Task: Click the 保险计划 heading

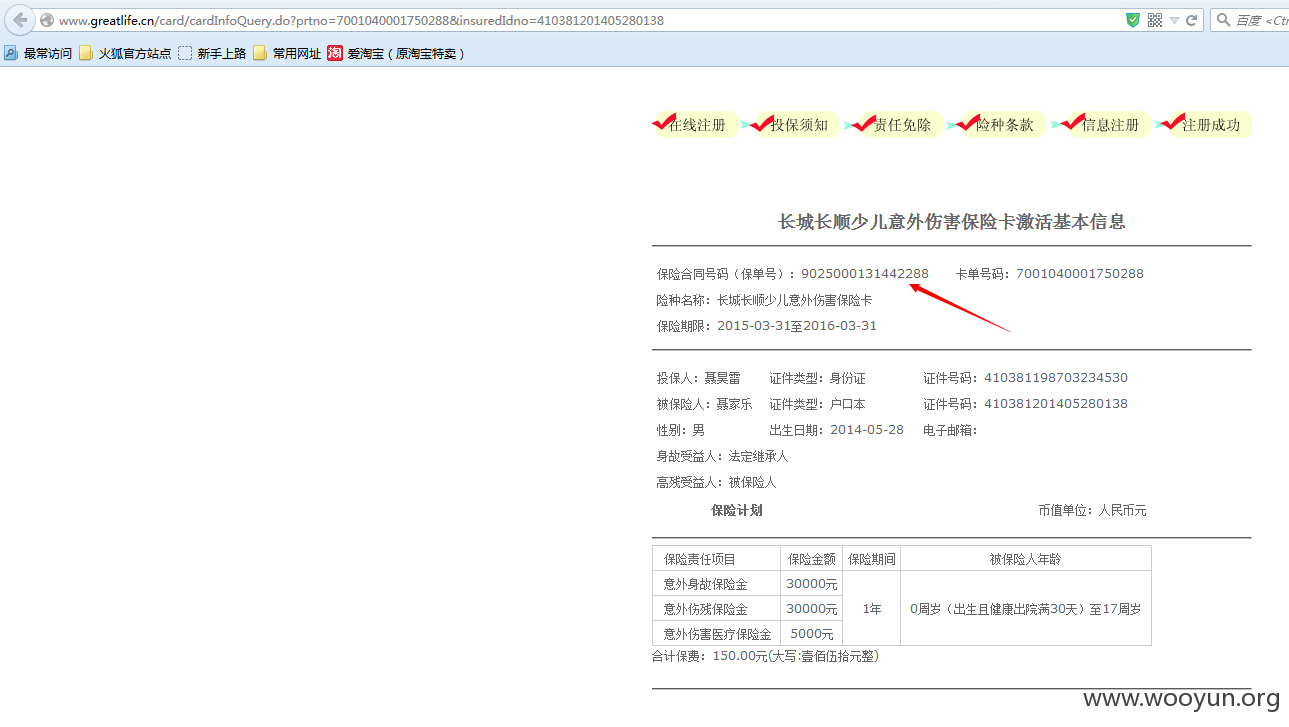Action: 737,510
